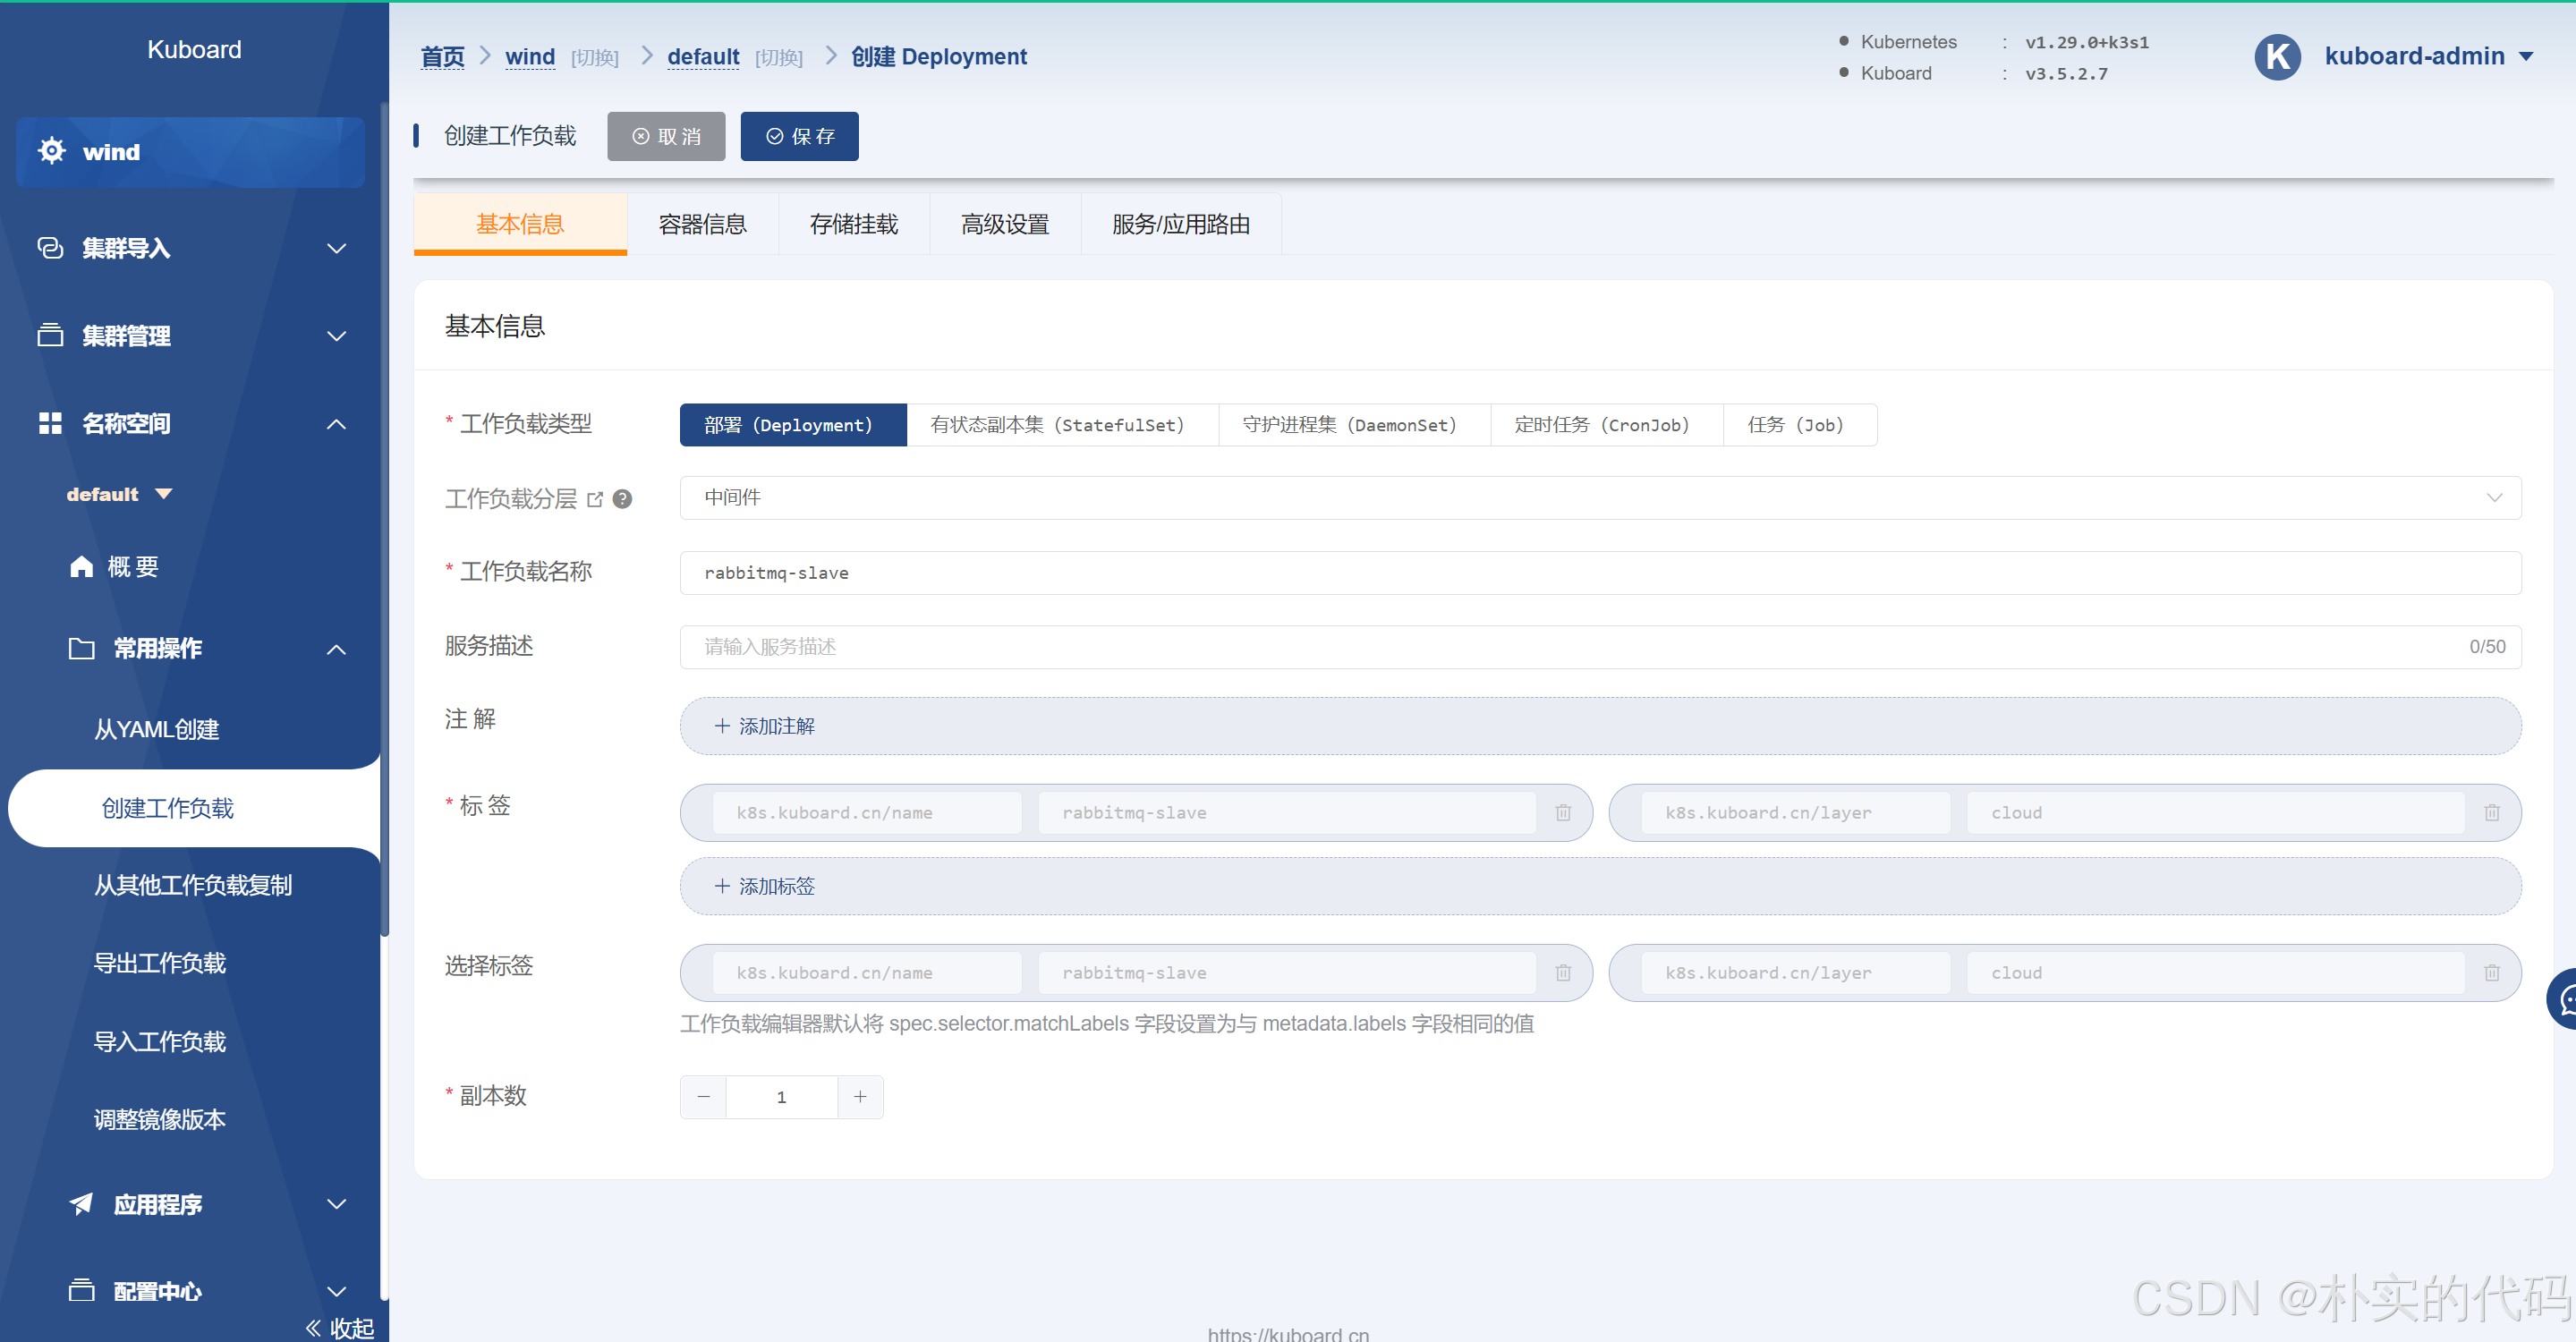
Task: Open the 工作负载分层 中间件 dropdown
Action: pyautogui.click(x=1599, y=498)
